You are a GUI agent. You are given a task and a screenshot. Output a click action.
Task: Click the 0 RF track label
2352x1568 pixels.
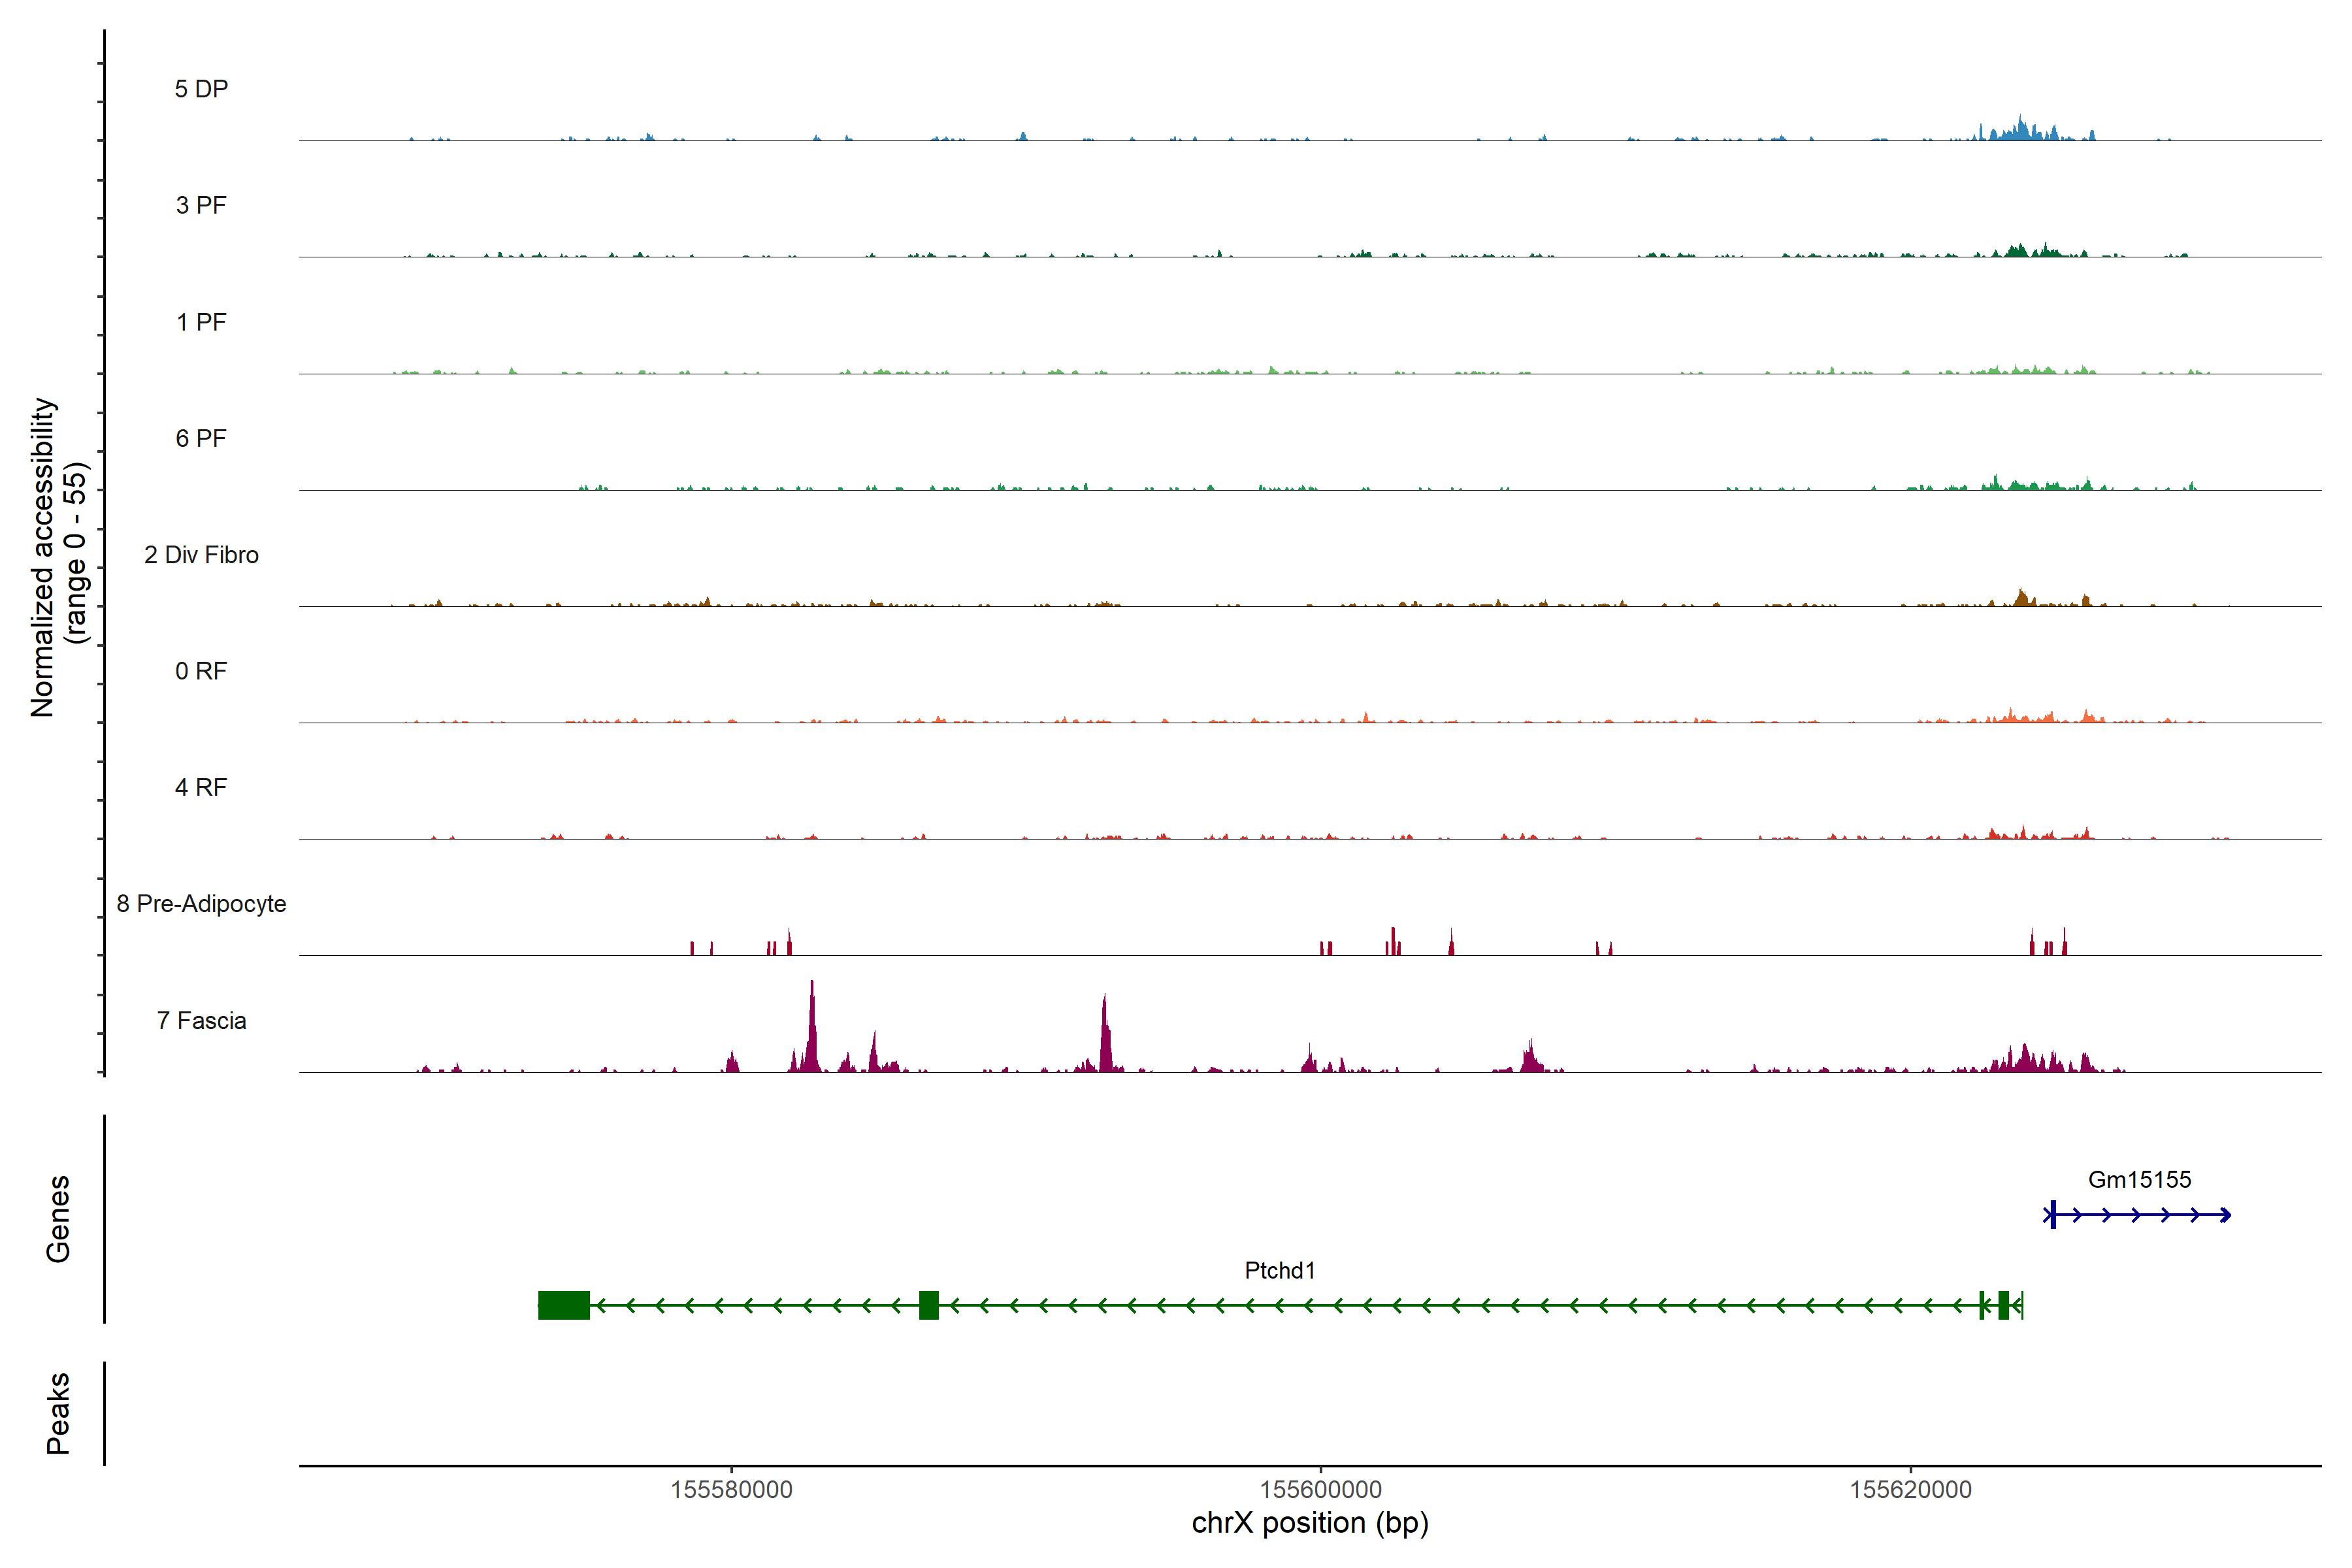point(201,671)
